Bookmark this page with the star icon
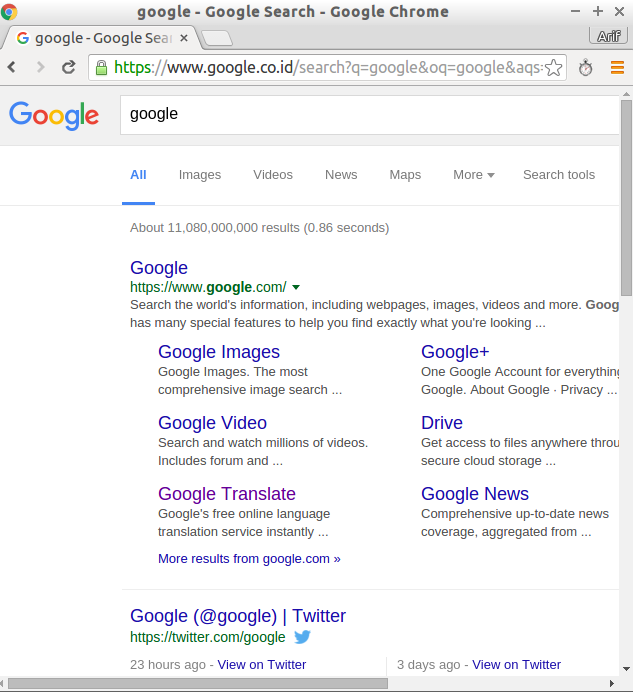The height and width of the screenshot is (692, 633). 554,68
